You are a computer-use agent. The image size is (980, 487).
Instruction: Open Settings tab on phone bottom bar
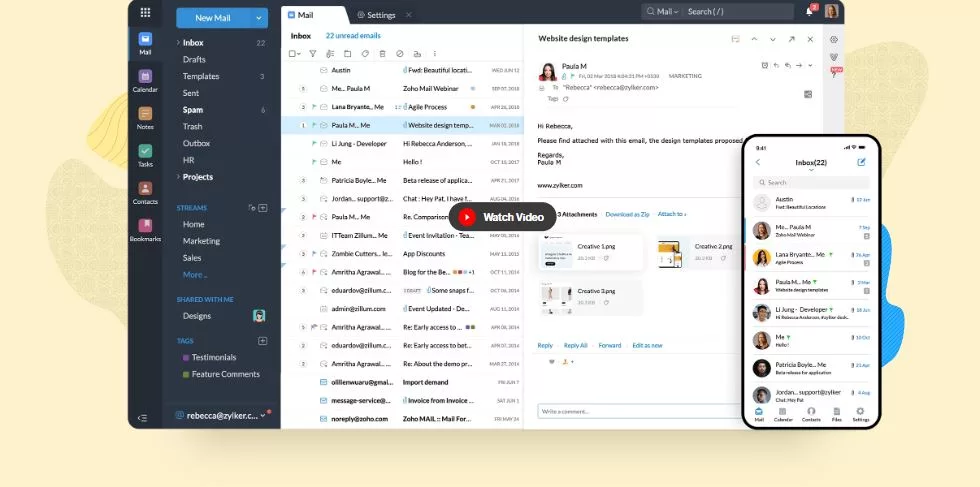tap(861, 414)
